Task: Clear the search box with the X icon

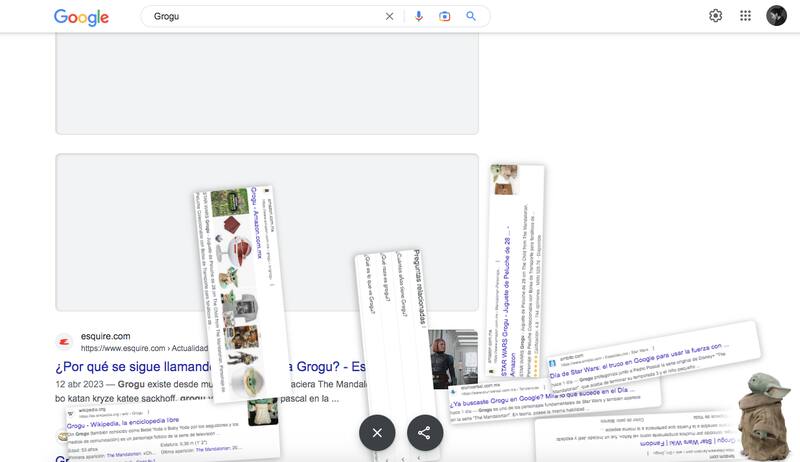Action: [x=389, y=16]
